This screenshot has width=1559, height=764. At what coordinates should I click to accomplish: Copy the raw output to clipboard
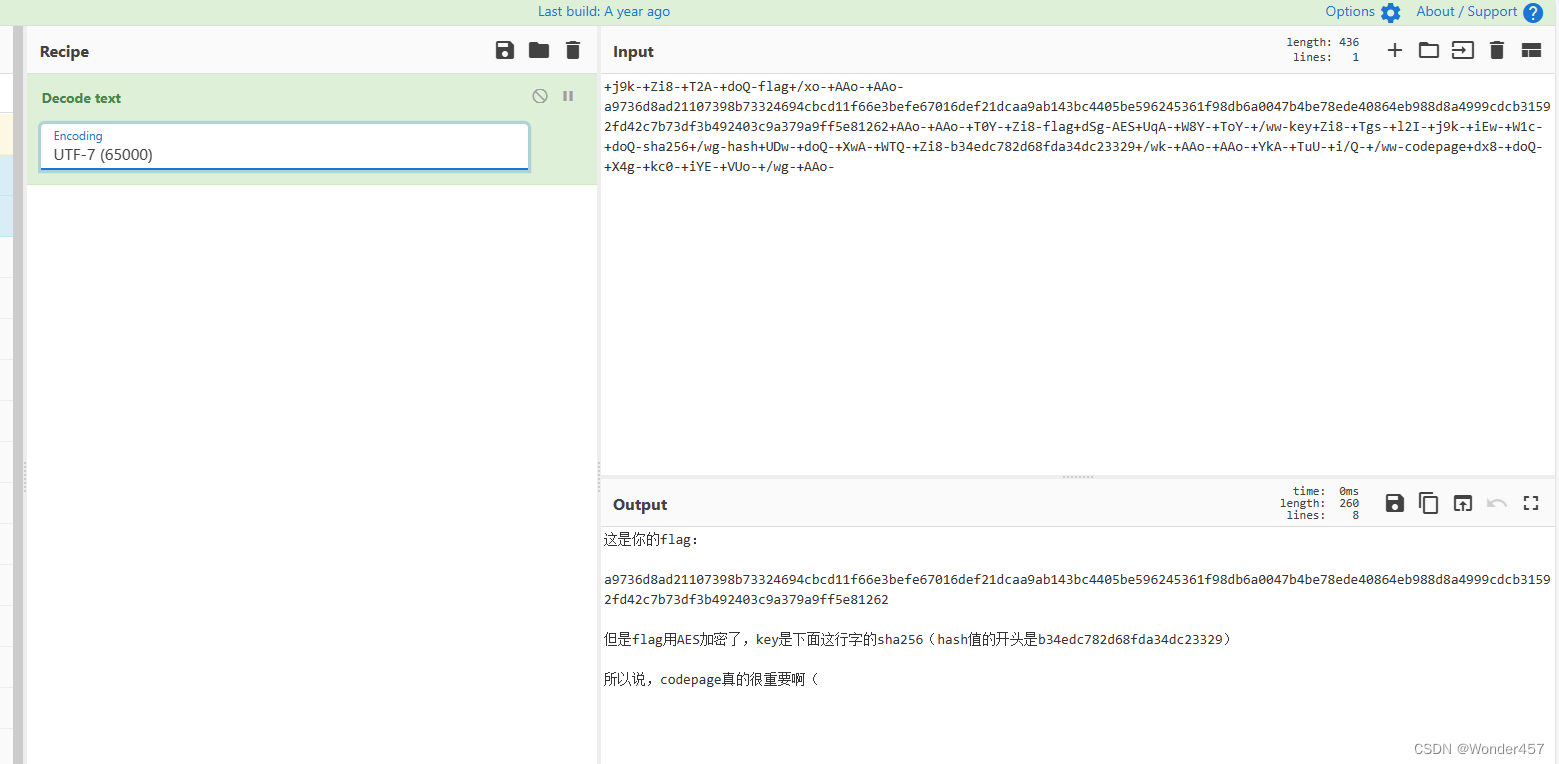pyautogui.click(x=1428, y=503)
